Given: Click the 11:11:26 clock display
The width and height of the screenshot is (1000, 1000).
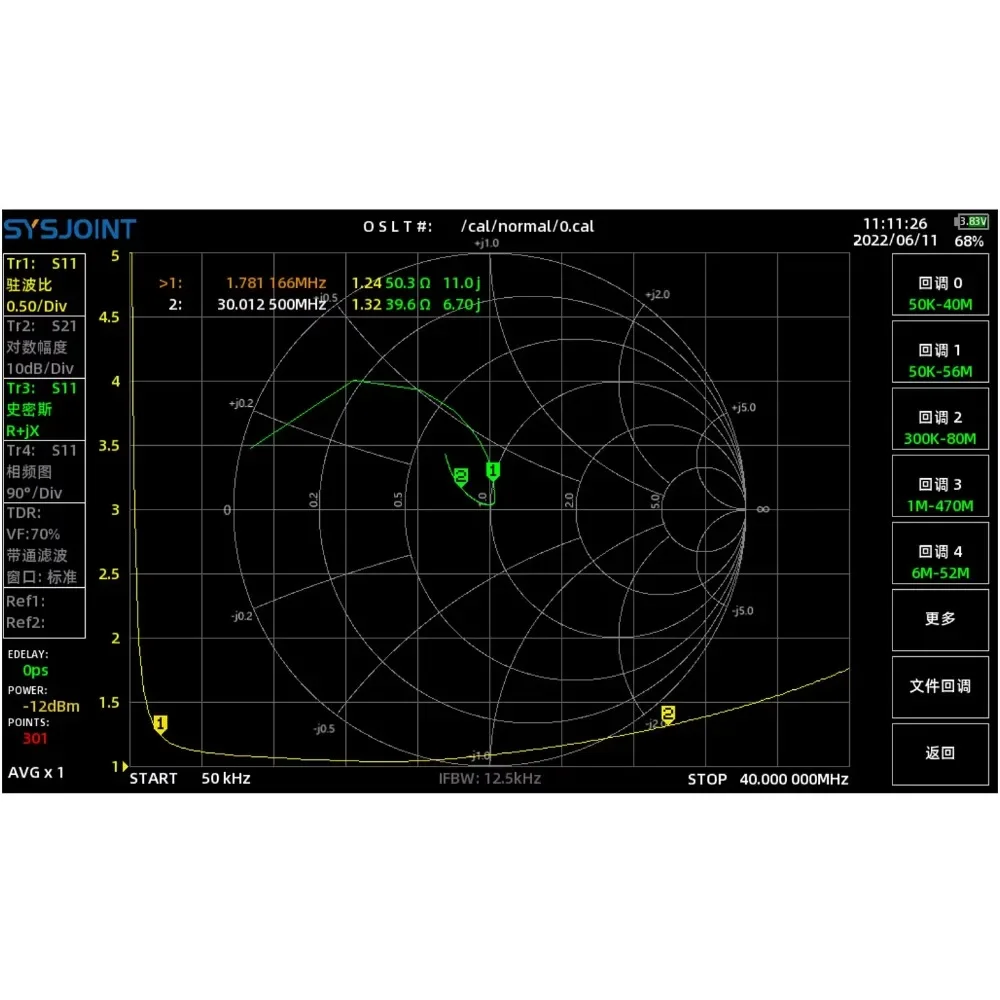Looking at the screenshot, I should 895,223.
